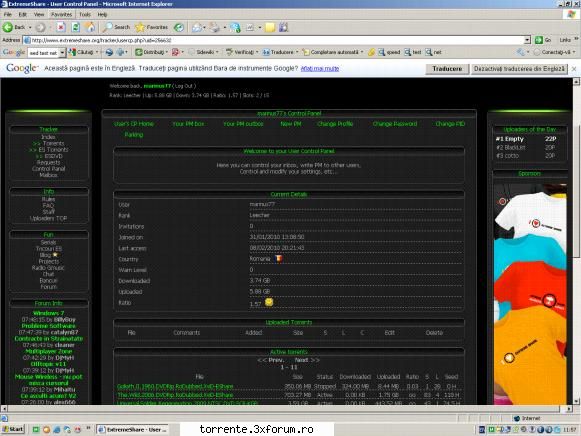Click the Print icon in the toolbar
Screen dimensions: 581x436
pyautogui.click(x=215, y=27)
